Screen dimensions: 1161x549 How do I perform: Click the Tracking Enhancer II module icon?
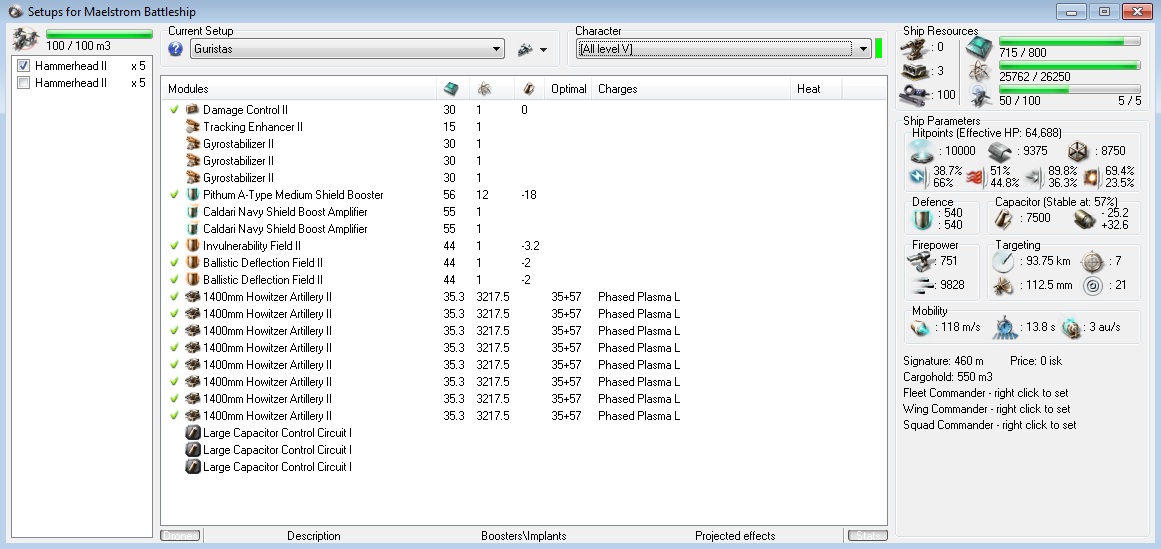(193, 127)
